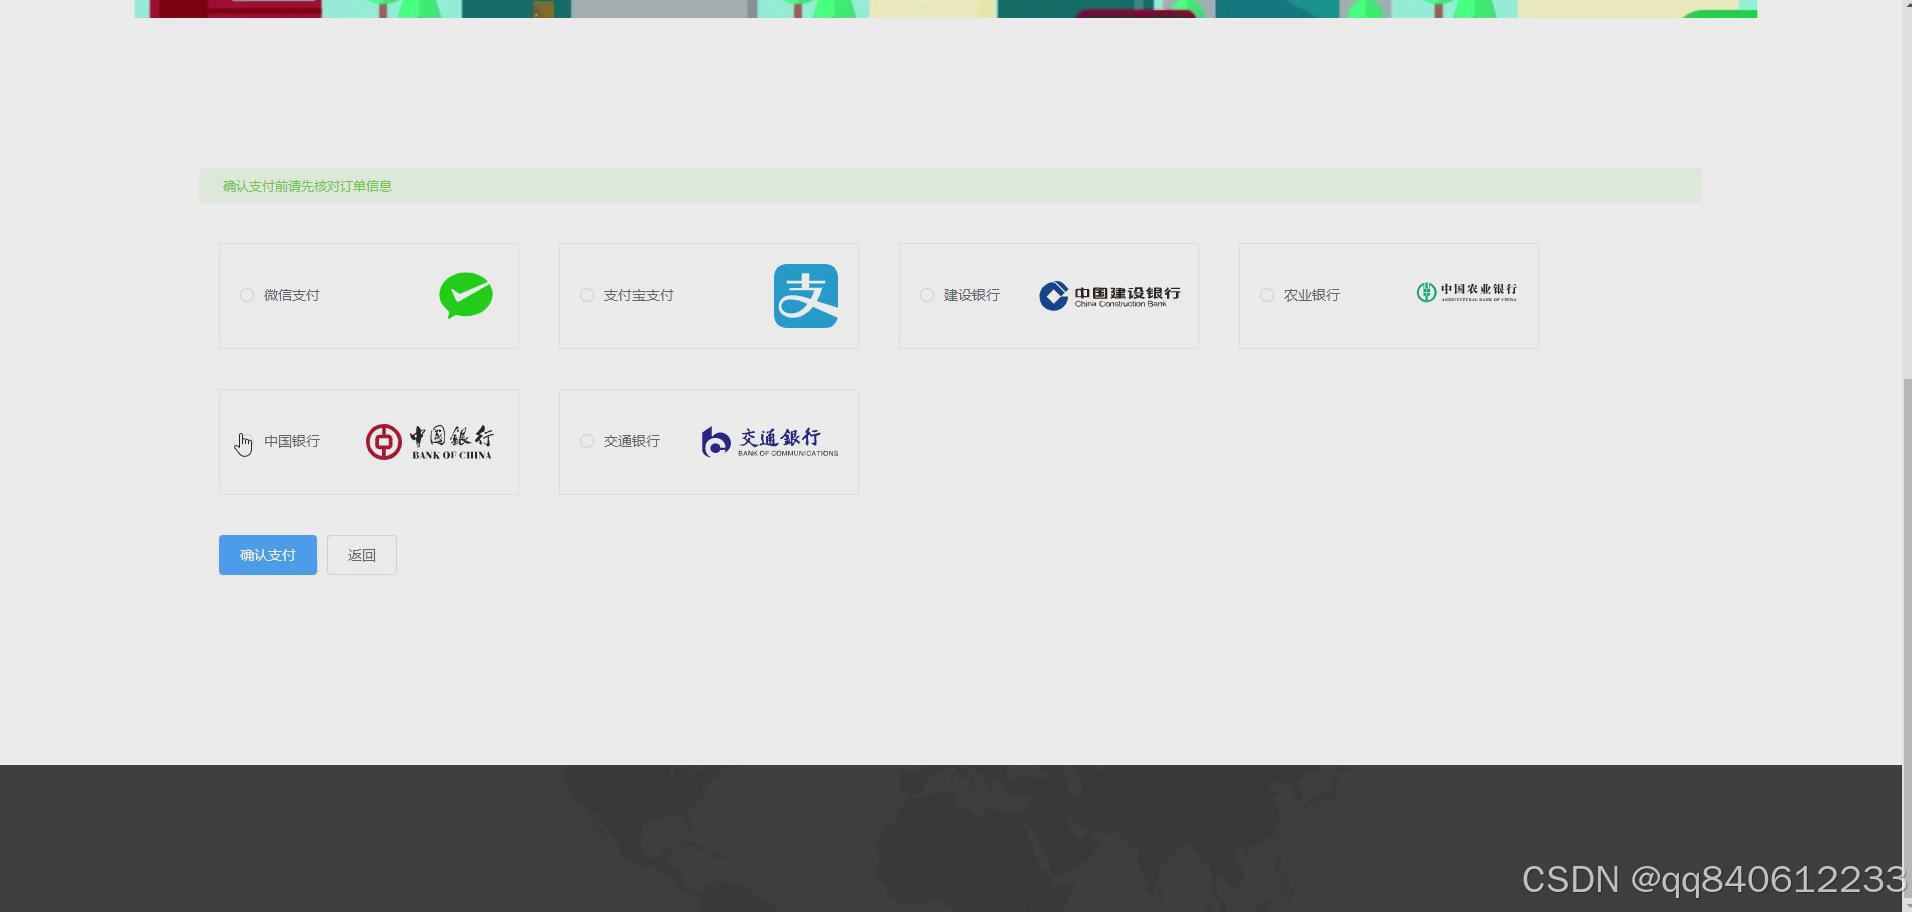This screenshot has width=1912, height=912.
Task: Click the 确认支付 confirm payment button
Action: (267, 555)
